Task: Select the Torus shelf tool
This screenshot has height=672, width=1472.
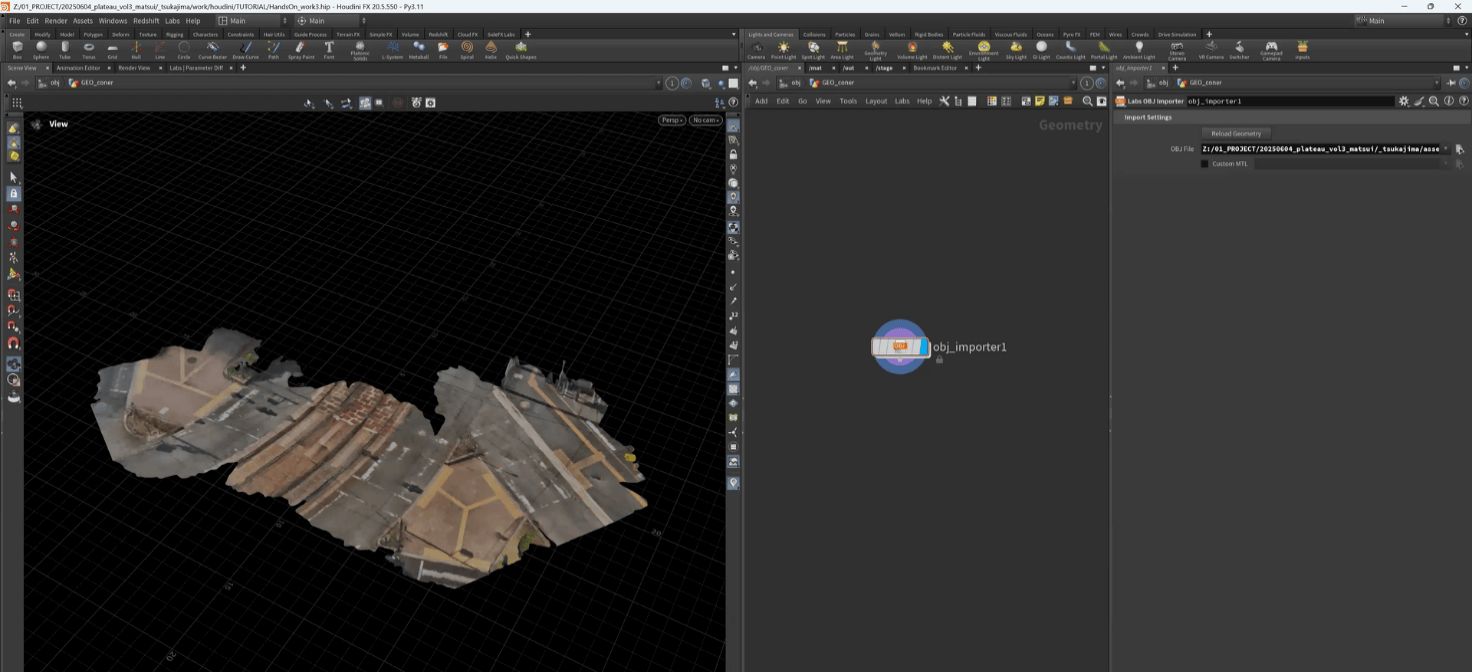Action: tap(89, 49)
